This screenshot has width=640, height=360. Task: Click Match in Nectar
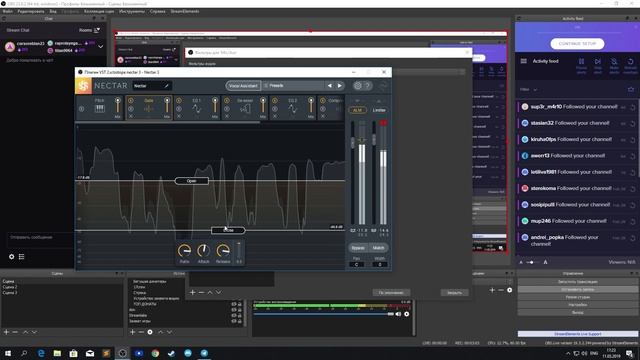coord(378,248)
